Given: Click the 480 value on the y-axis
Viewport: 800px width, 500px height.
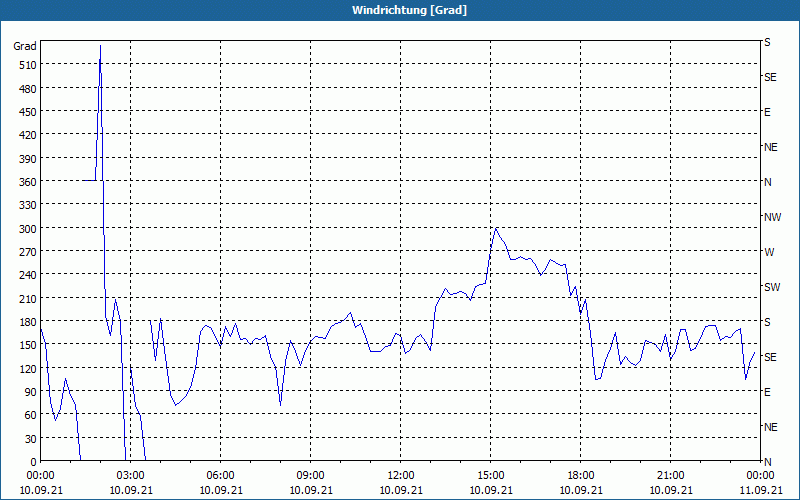Looking at the screenshot, I should tap(28, 89).
